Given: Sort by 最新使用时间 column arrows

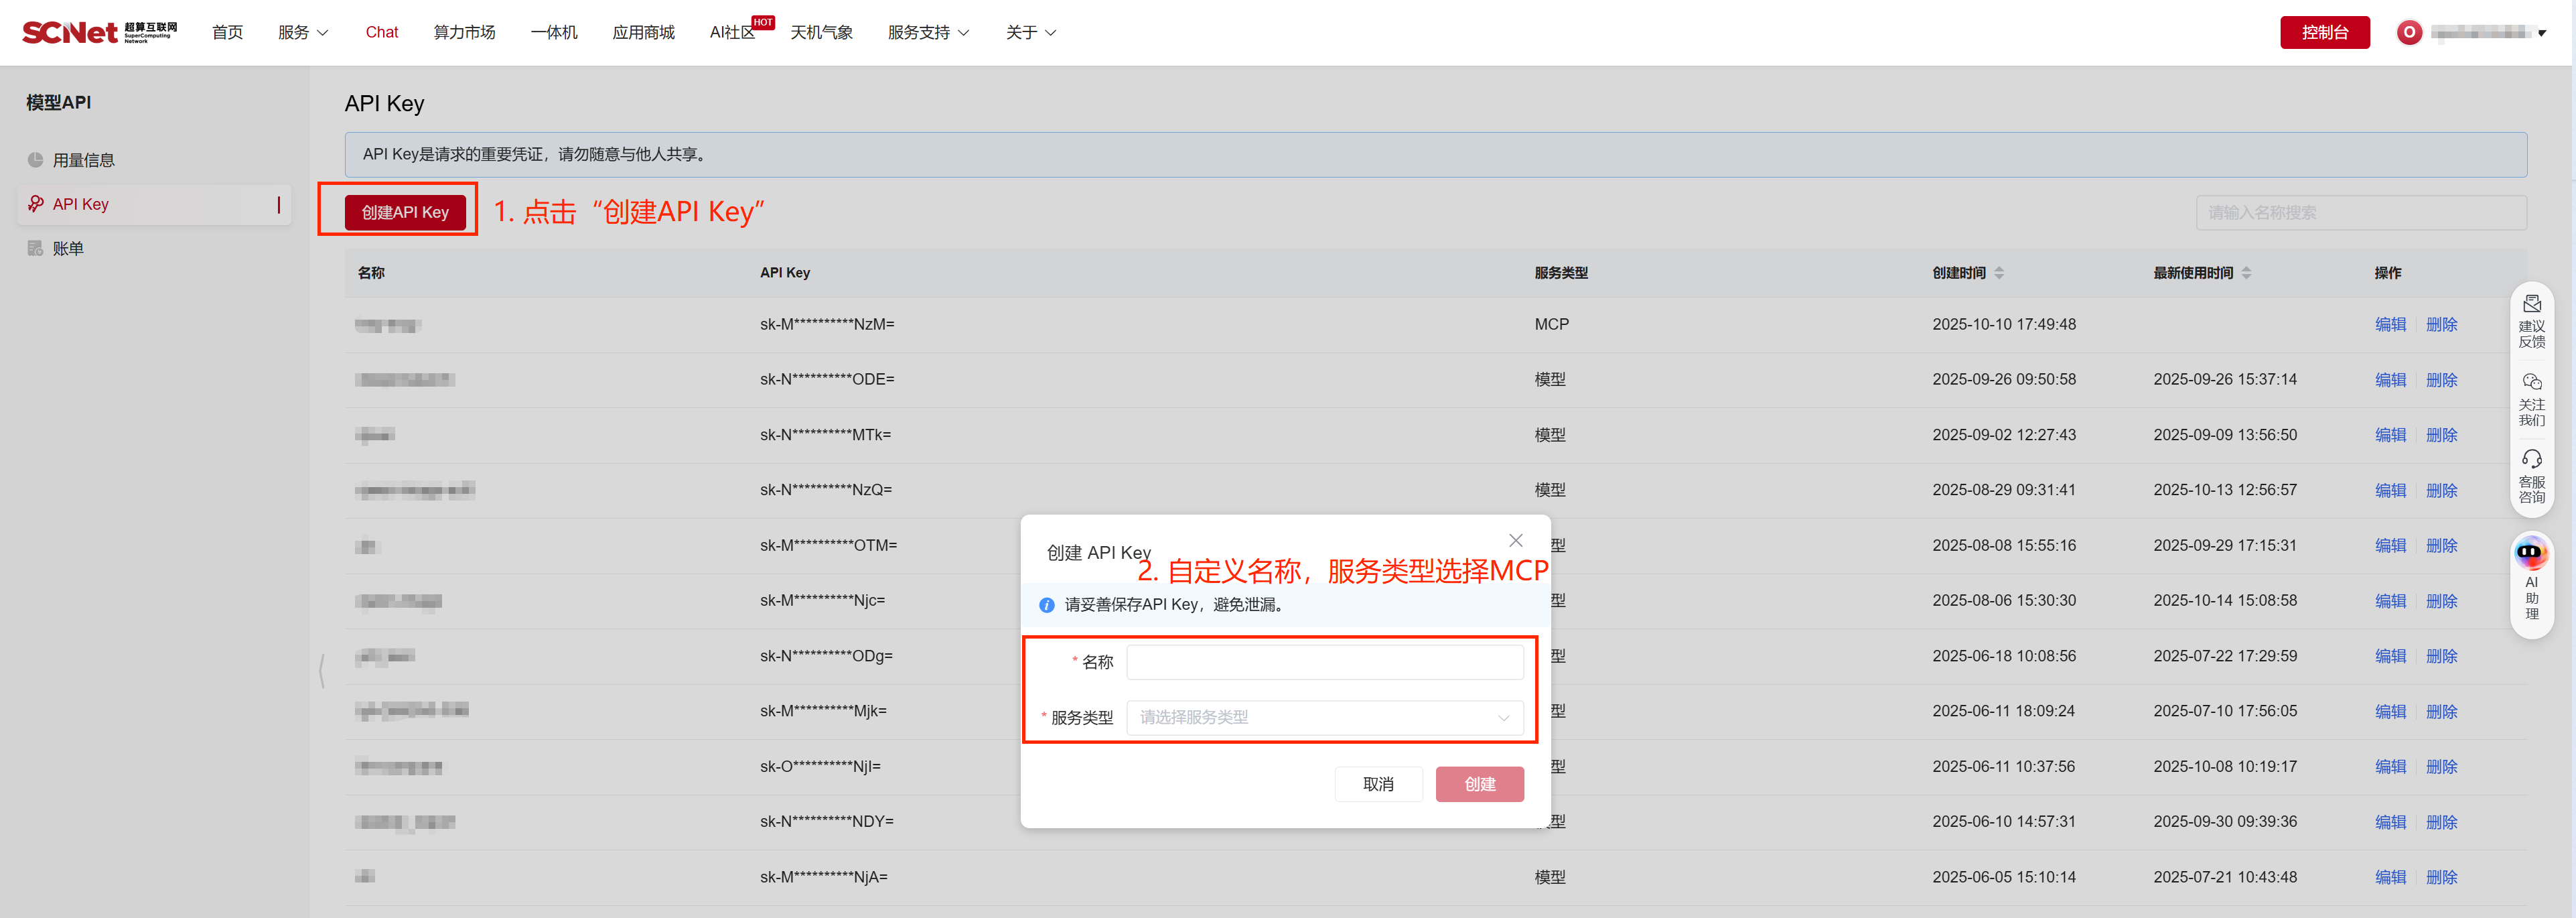Looking at the screenshot, I should tap(2246, 272).
